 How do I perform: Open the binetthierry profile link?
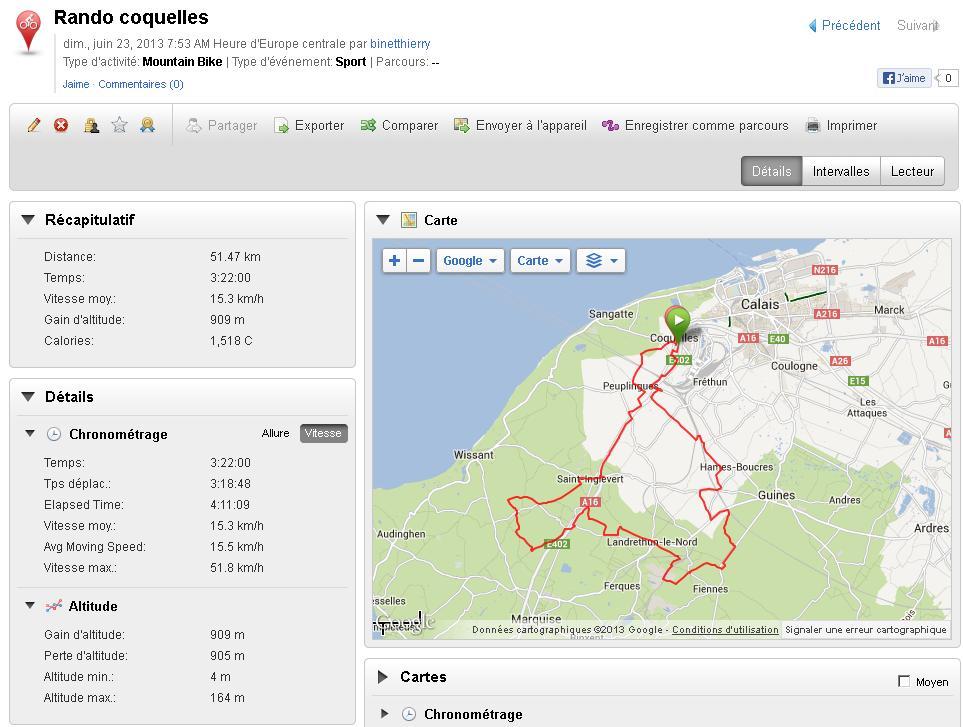click(x=400, y=44)
